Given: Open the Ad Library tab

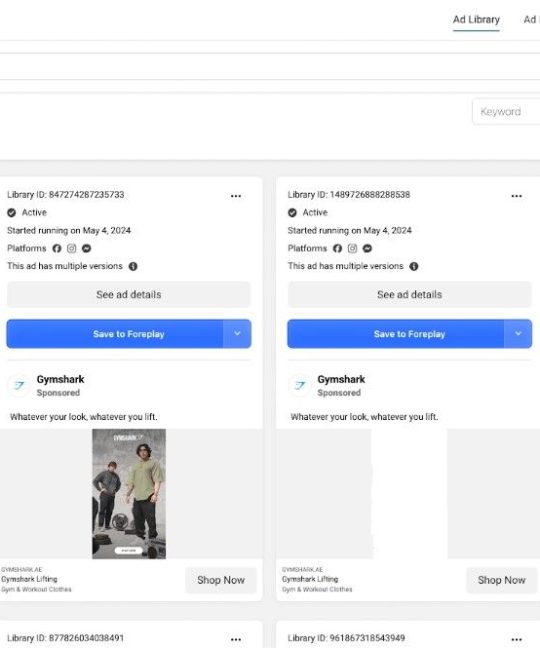Looking at the screenshot, I should coord(476,19).
